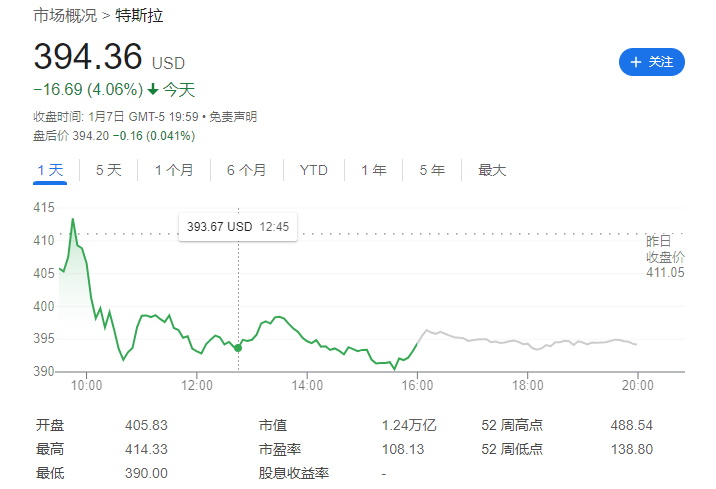
Task: Select the 6 个月 range tab
Action: (247, 170)
